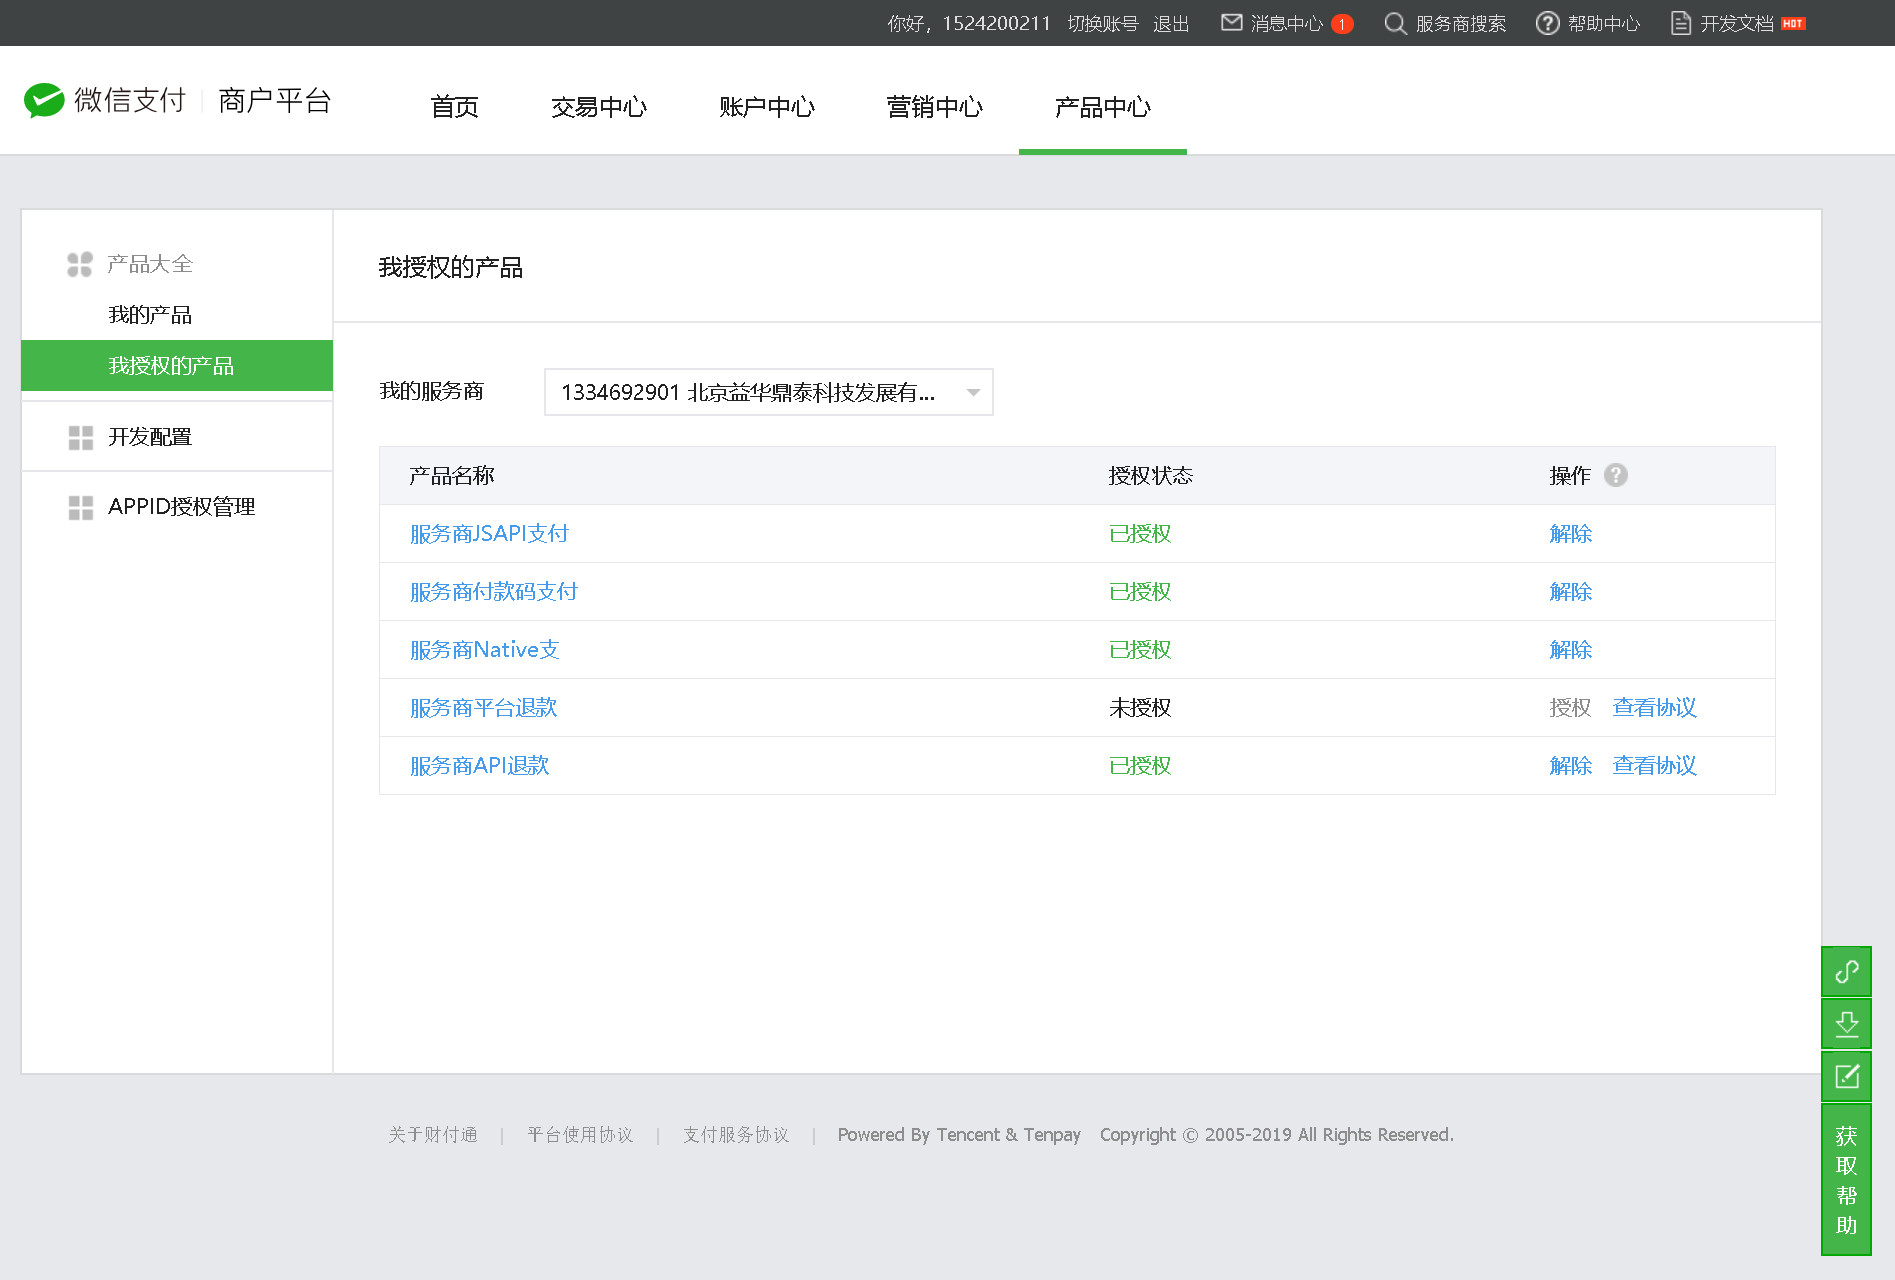Open the APPID授权管理 sidebar section
The width and height of the screenshot is (1895, 1280).
[181, 507]
